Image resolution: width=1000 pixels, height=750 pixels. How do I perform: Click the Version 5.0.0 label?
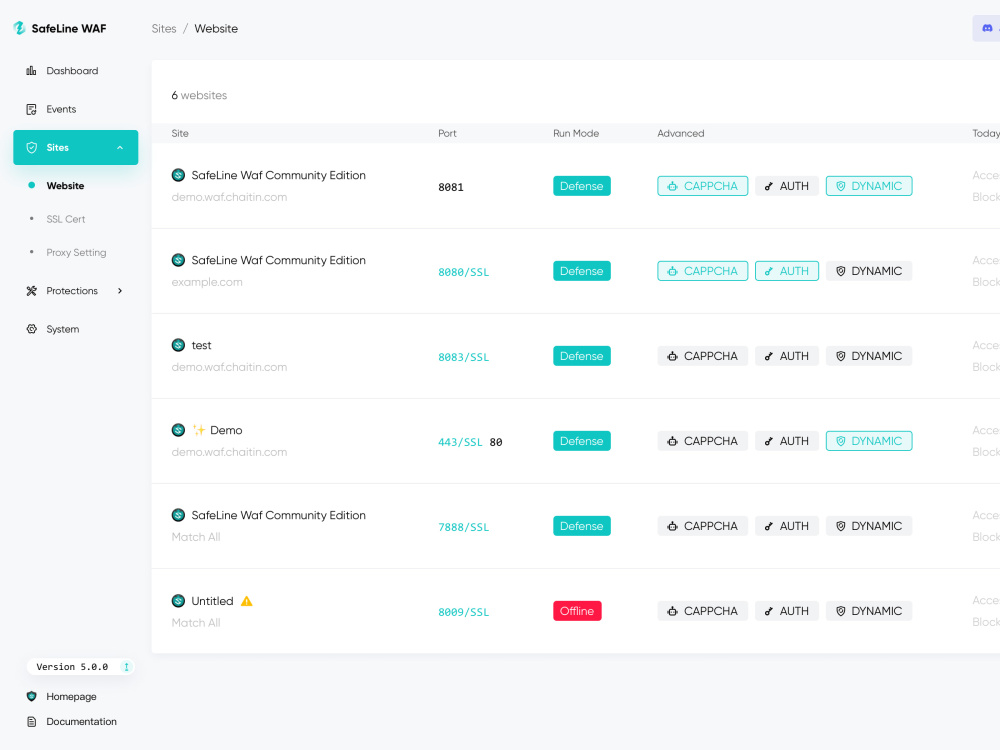click(72, 666)
